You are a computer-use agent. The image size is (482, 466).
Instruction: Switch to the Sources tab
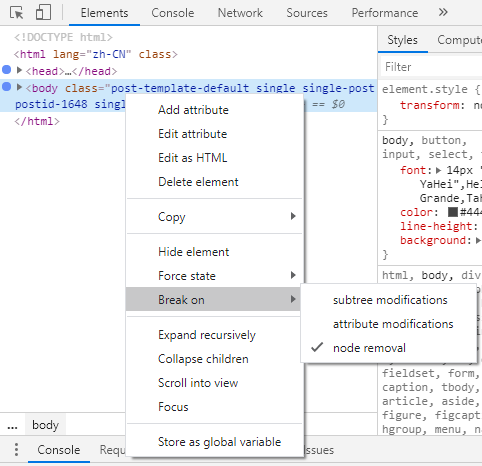(307, 13)
